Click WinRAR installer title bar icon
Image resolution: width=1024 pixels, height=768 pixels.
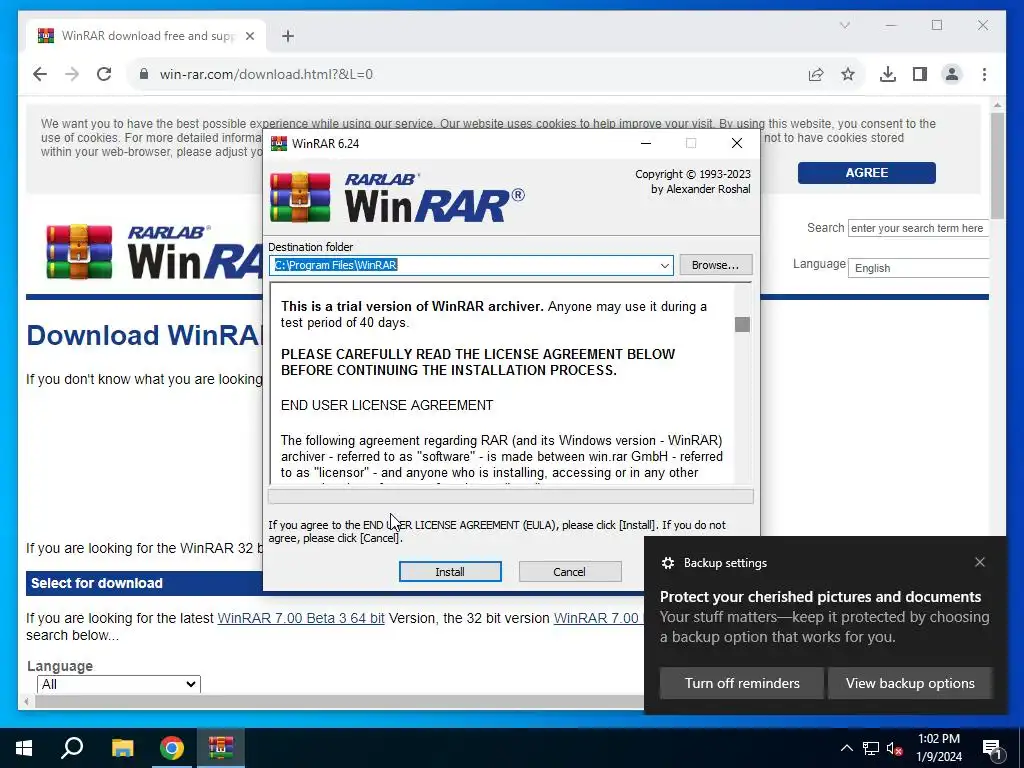click(279, 143)
